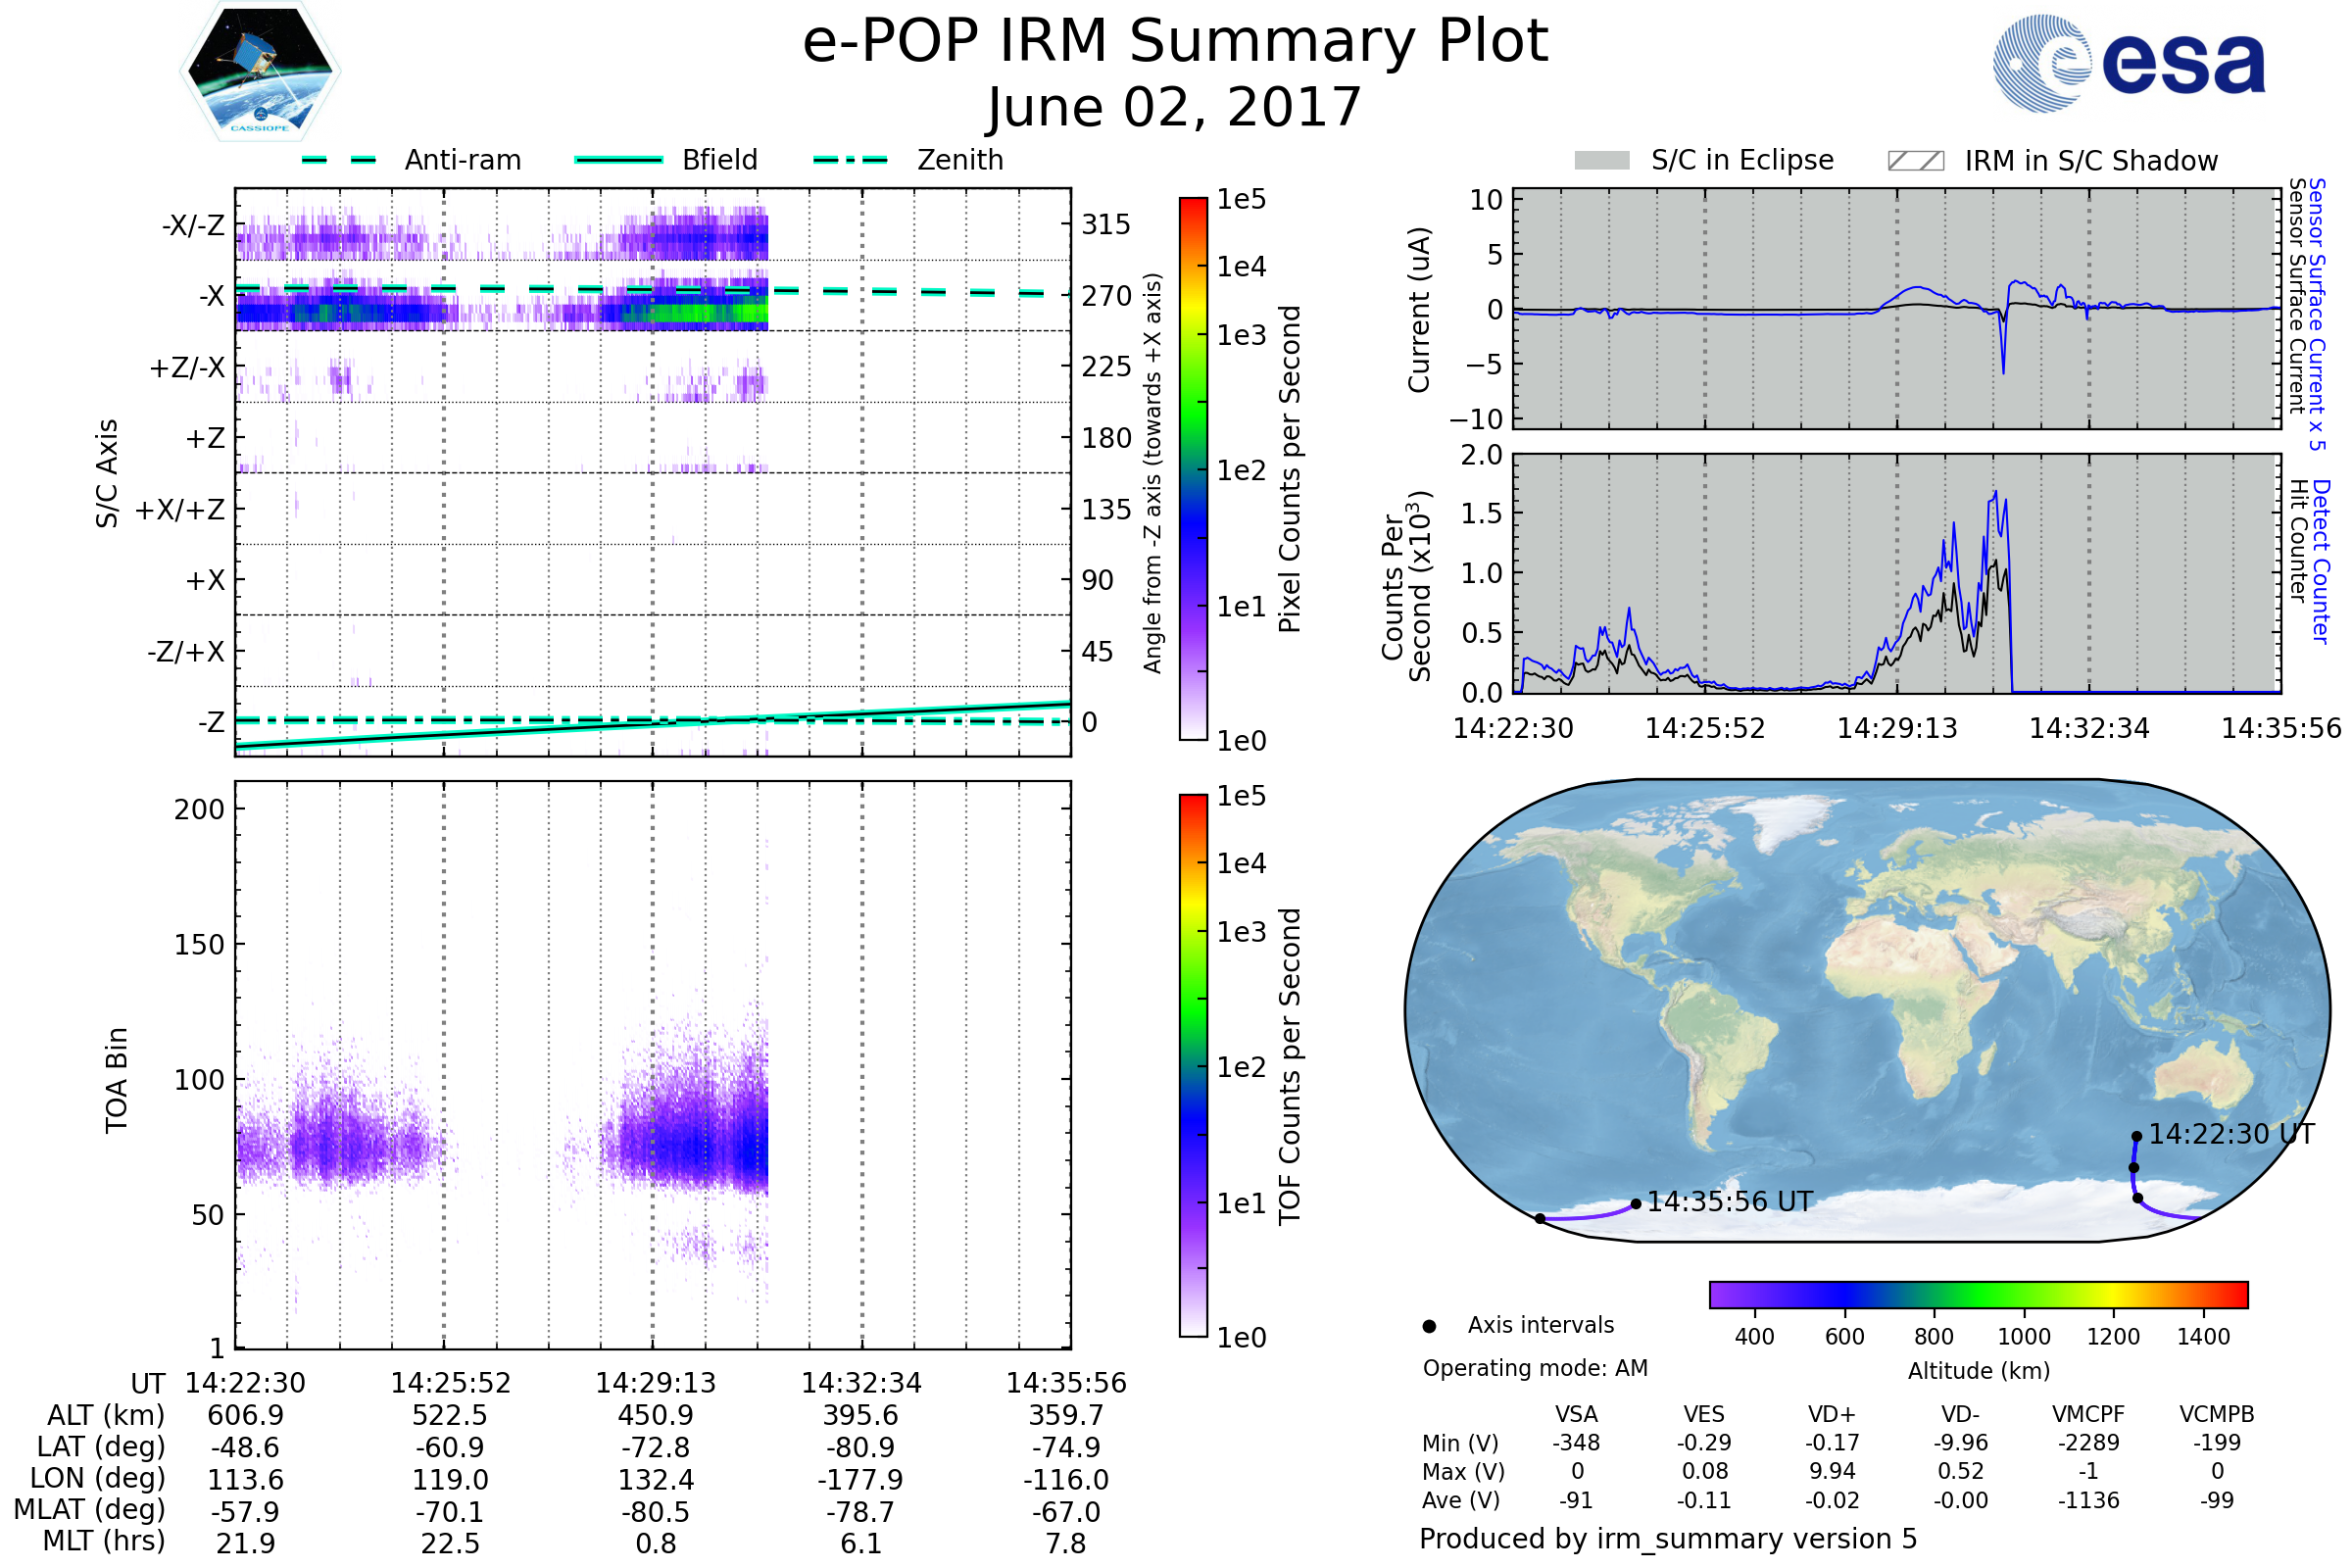Click the 14:22:30 UT orbit start dot
The image size is (2352, 1568).
click(2136, 1136)
